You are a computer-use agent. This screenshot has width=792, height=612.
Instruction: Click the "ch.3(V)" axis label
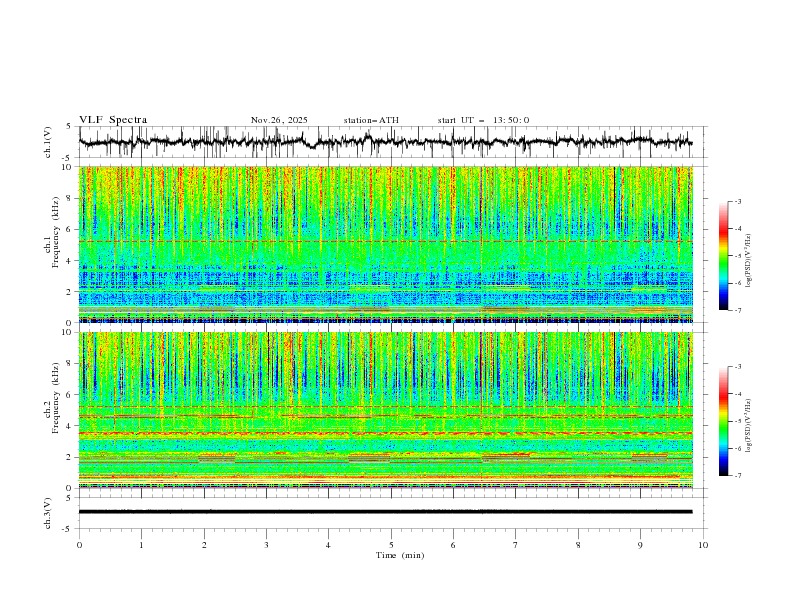pos(48,513)
